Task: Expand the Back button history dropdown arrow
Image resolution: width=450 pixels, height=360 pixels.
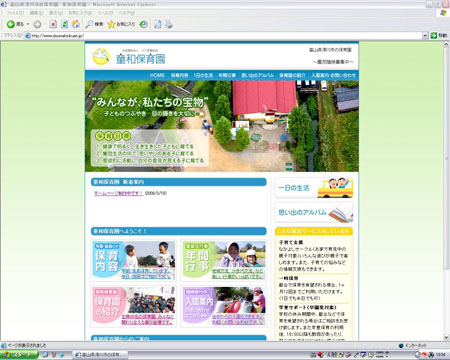Action: 28,24
